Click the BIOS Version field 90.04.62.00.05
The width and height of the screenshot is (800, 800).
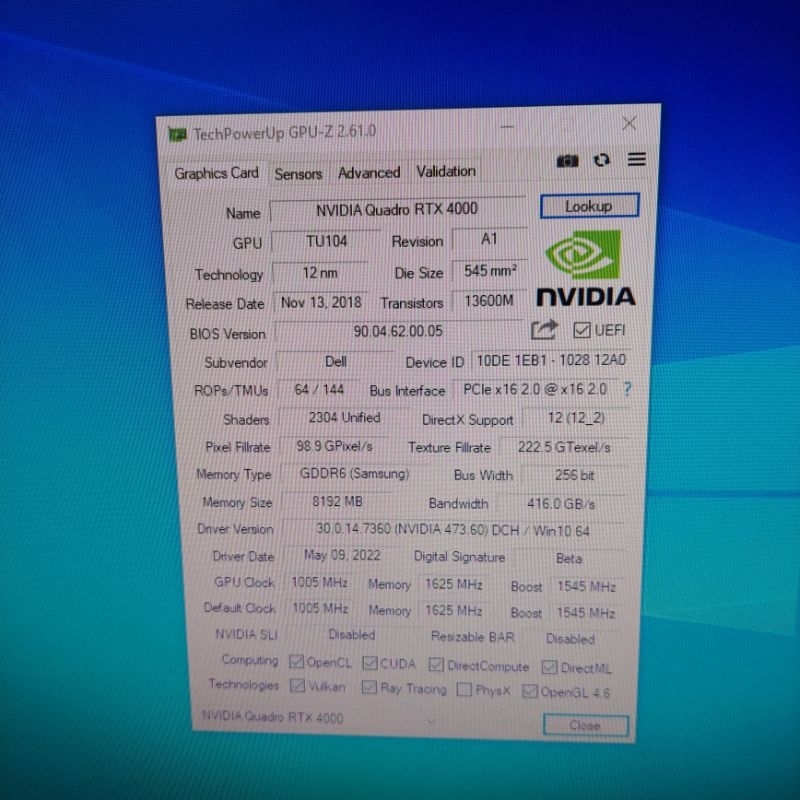[398, 331]
